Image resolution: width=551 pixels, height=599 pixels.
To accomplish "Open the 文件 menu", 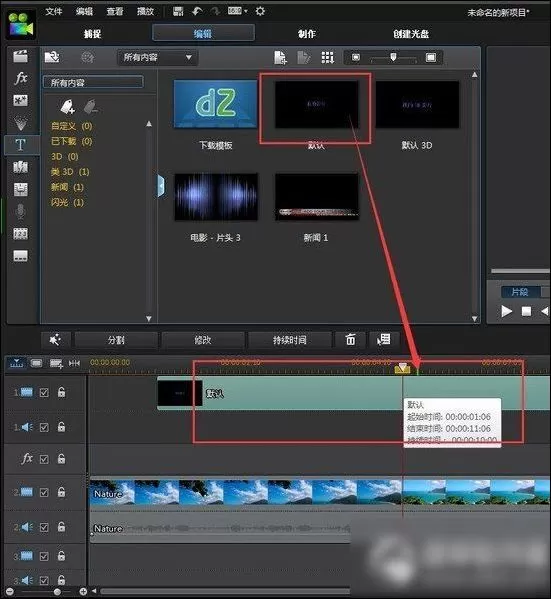I will [x=53, y=11].
